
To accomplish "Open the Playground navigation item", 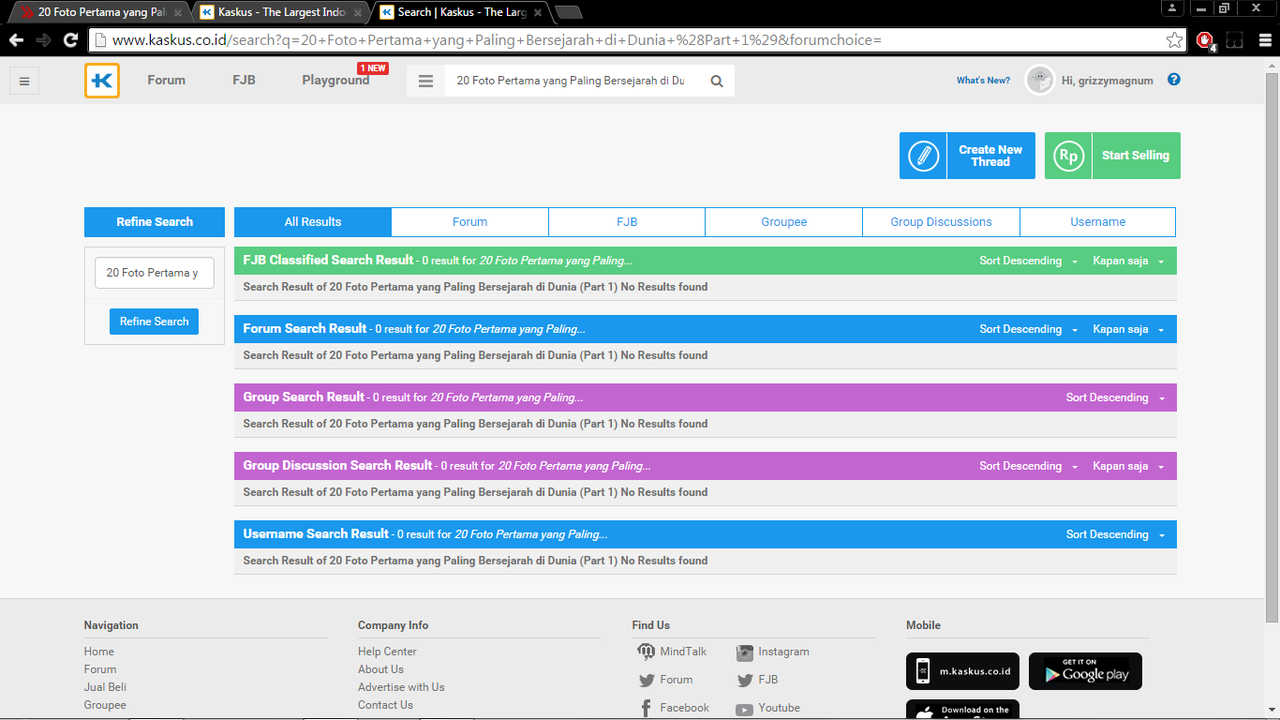I will (336, 80).
